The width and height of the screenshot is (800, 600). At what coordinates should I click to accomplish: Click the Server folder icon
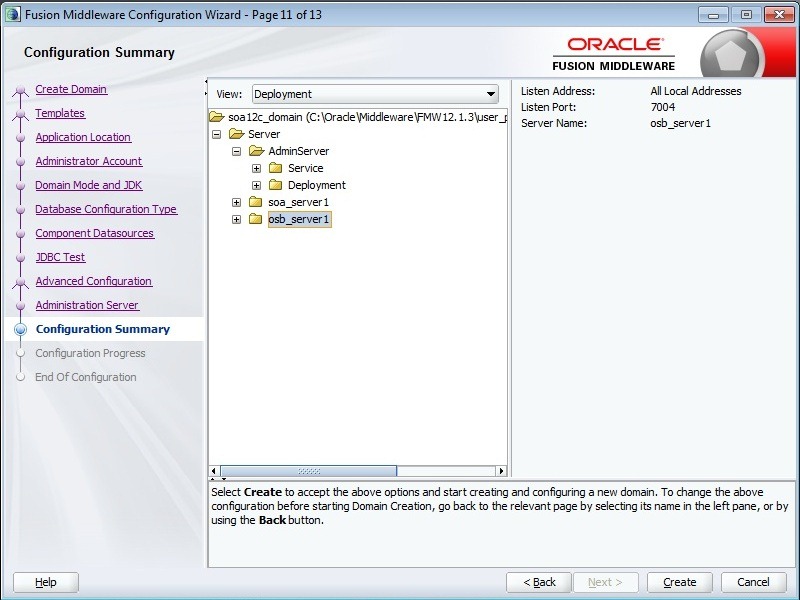click(x=236, y=134)
